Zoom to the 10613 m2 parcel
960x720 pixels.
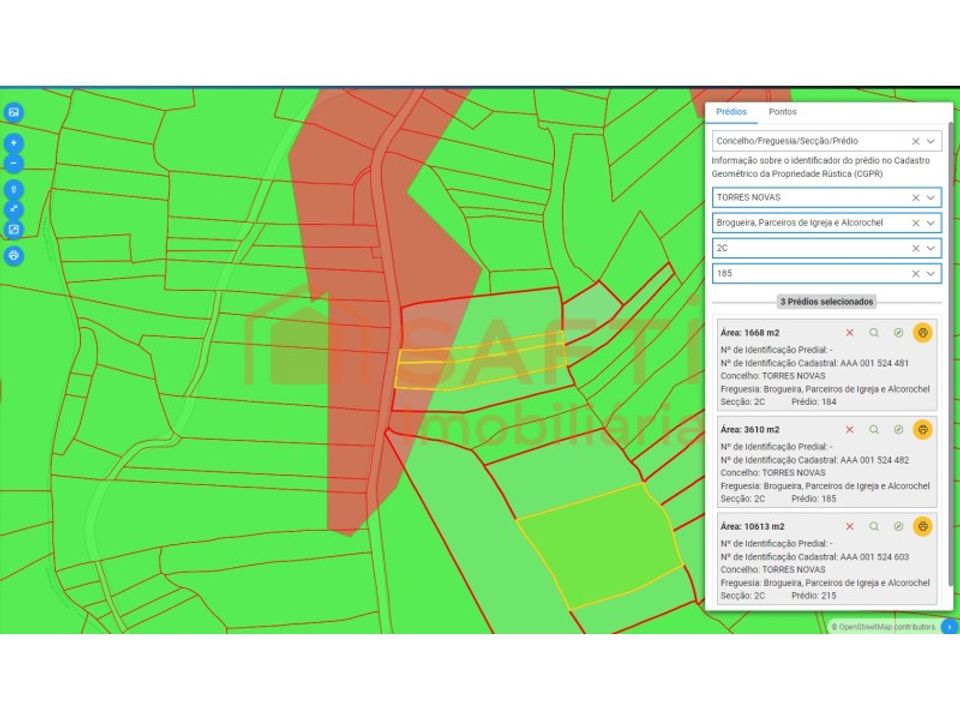pyautogui.click(x=874, y=526)
